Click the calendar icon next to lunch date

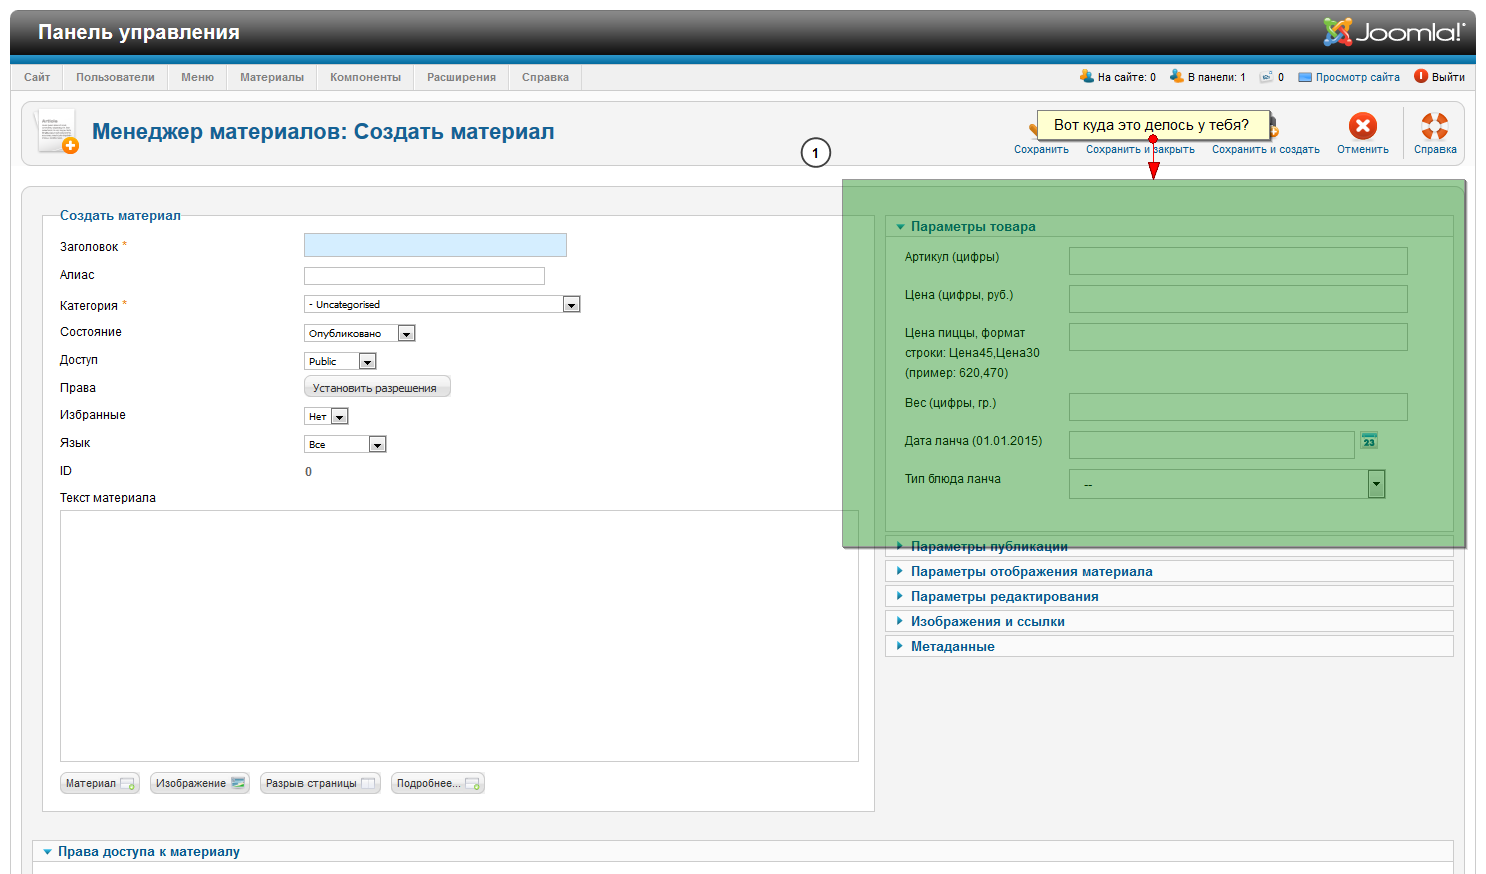click(1369, 441)
